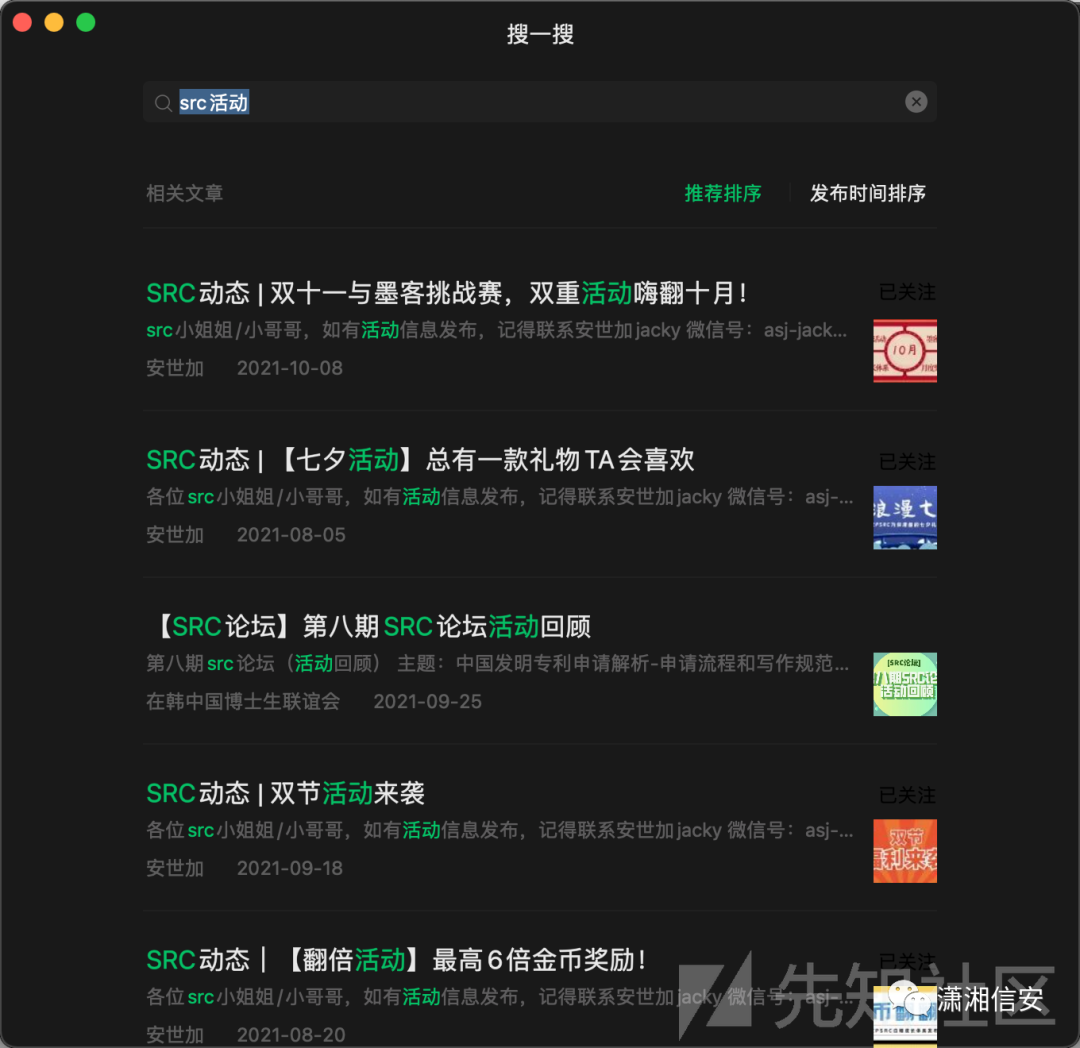Minimize window with yellow button
The image size is (1080, 1048).
[54, 22]
